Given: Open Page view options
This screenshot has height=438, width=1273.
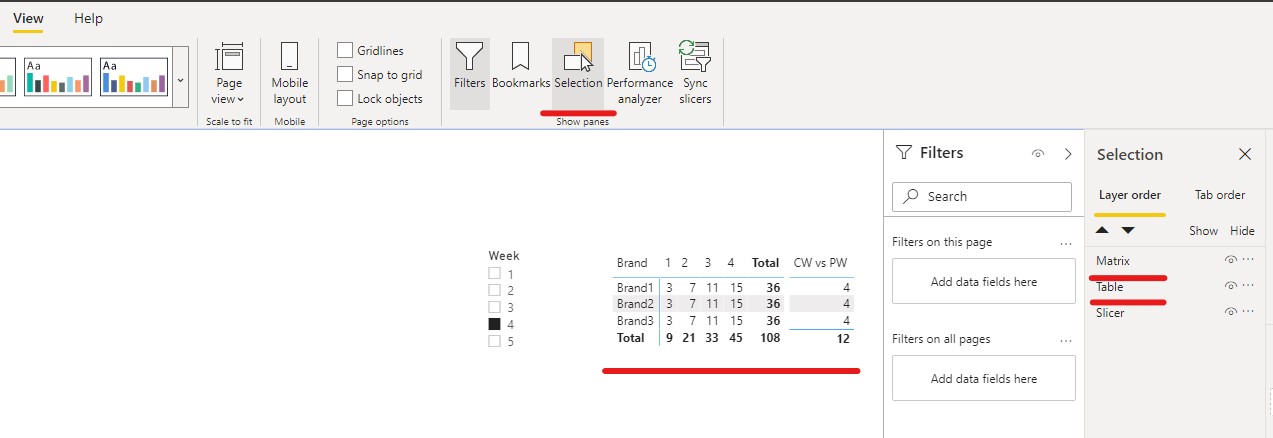Looking at the screenshot, I should click(229, 73).
